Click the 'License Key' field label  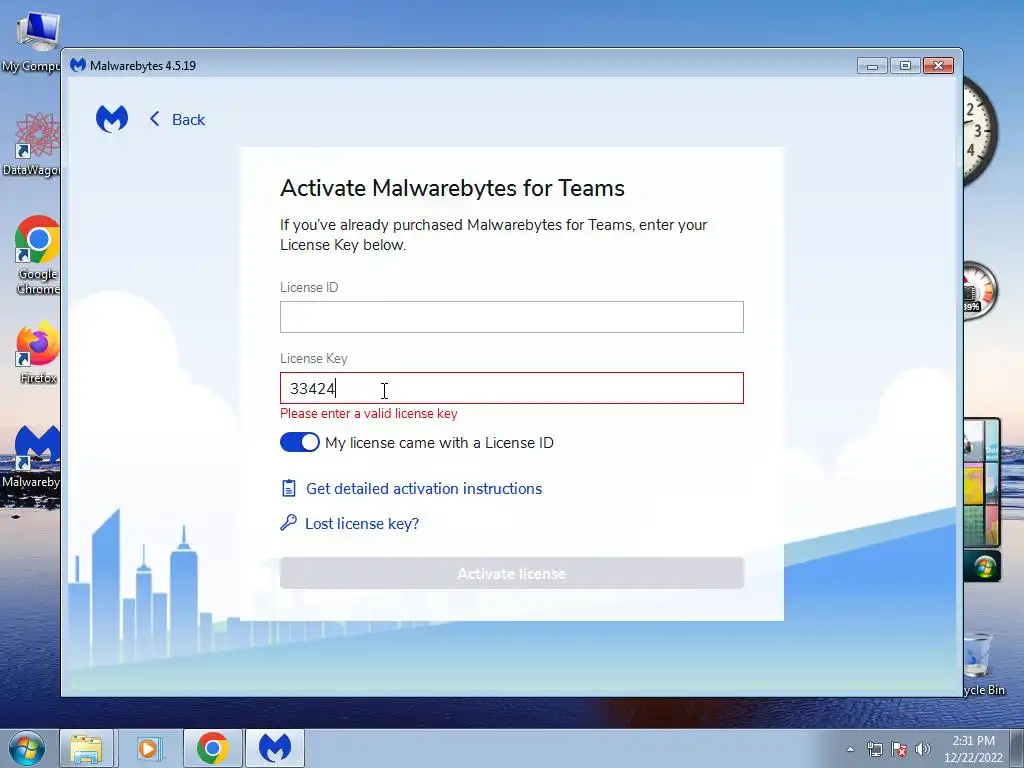click(x=313, y=359)
